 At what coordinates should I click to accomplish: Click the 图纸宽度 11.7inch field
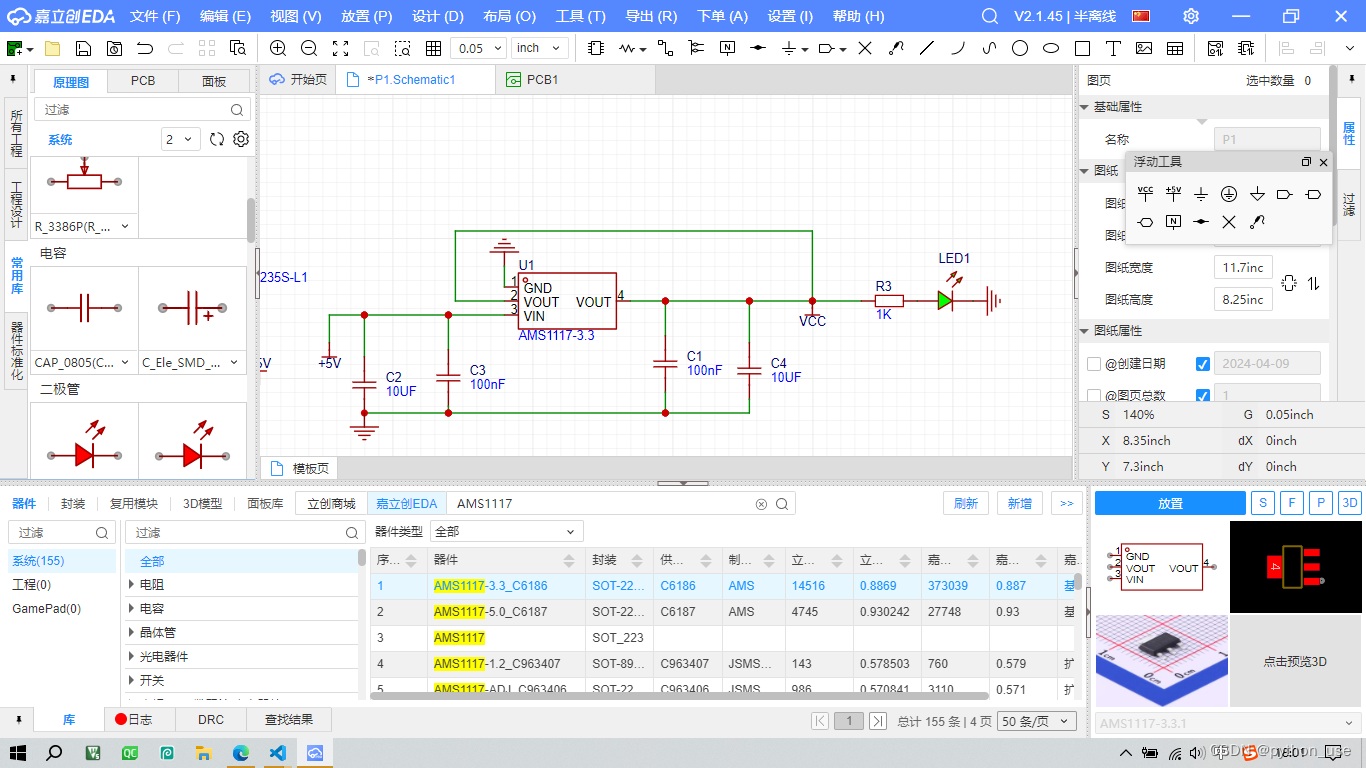pyautogui.click(x=1243, y=267)
